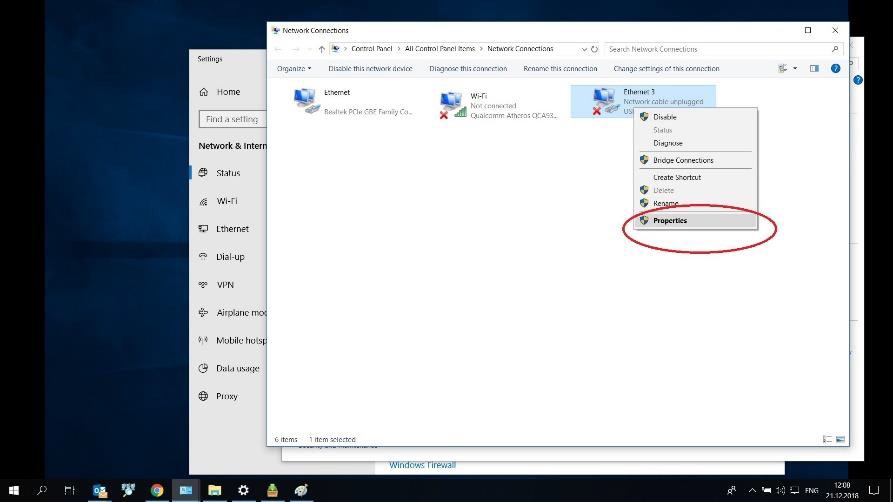Screen dimensions: 893x502
Task: Maximize the Network Connections window
Action: click(808, 30)
